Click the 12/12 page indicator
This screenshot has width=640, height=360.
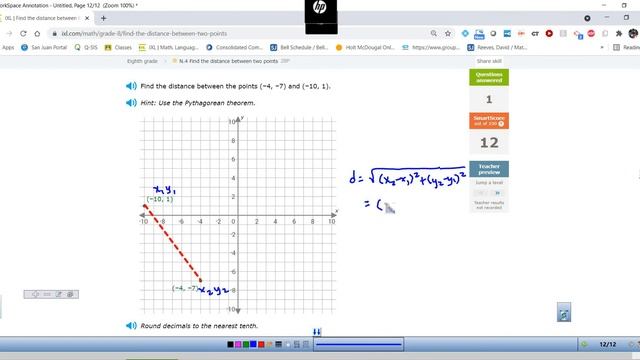607,344
